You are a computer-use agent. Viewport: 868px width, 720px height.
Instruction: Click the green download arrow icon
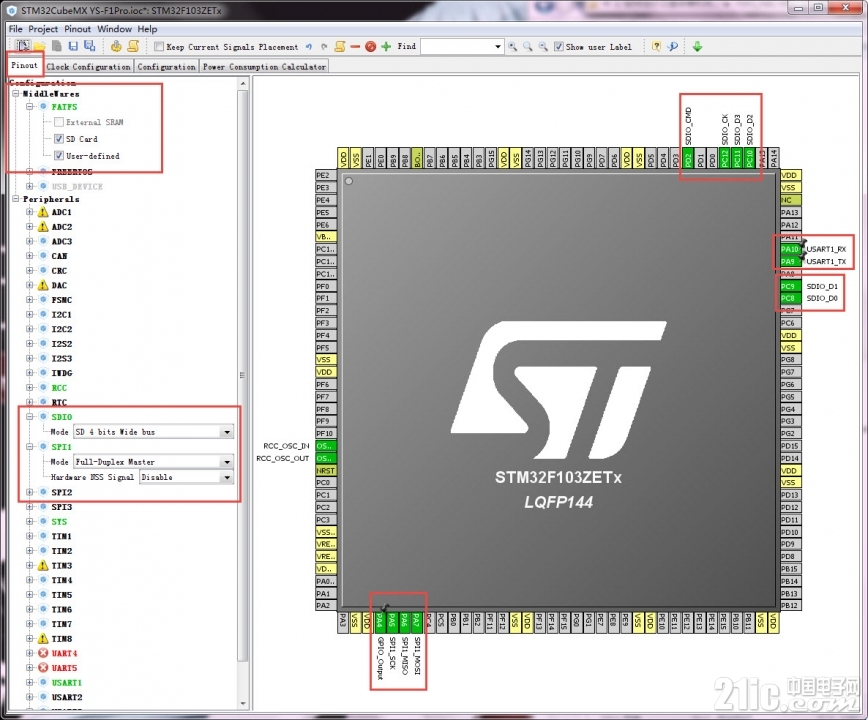point(698,47)
